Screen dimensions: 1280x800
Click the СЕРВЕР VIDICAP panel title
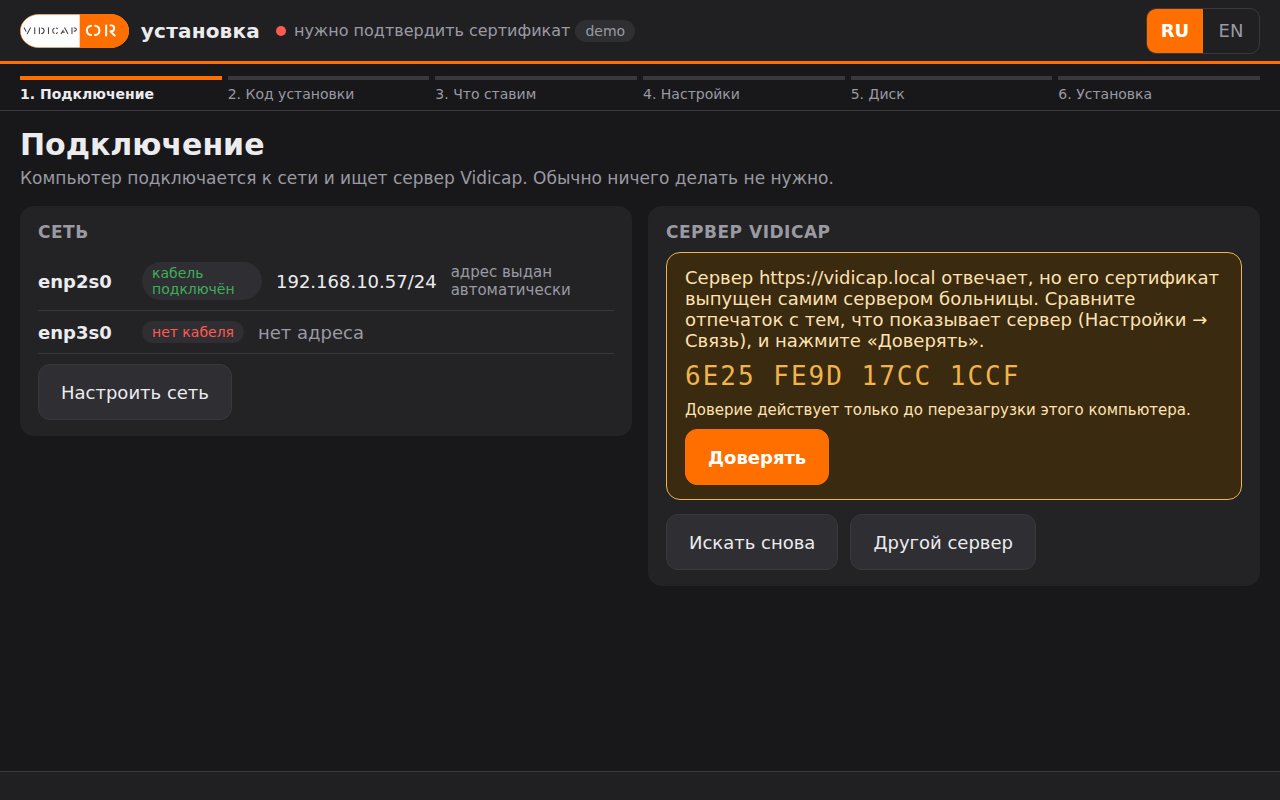(x=748, y=232)
